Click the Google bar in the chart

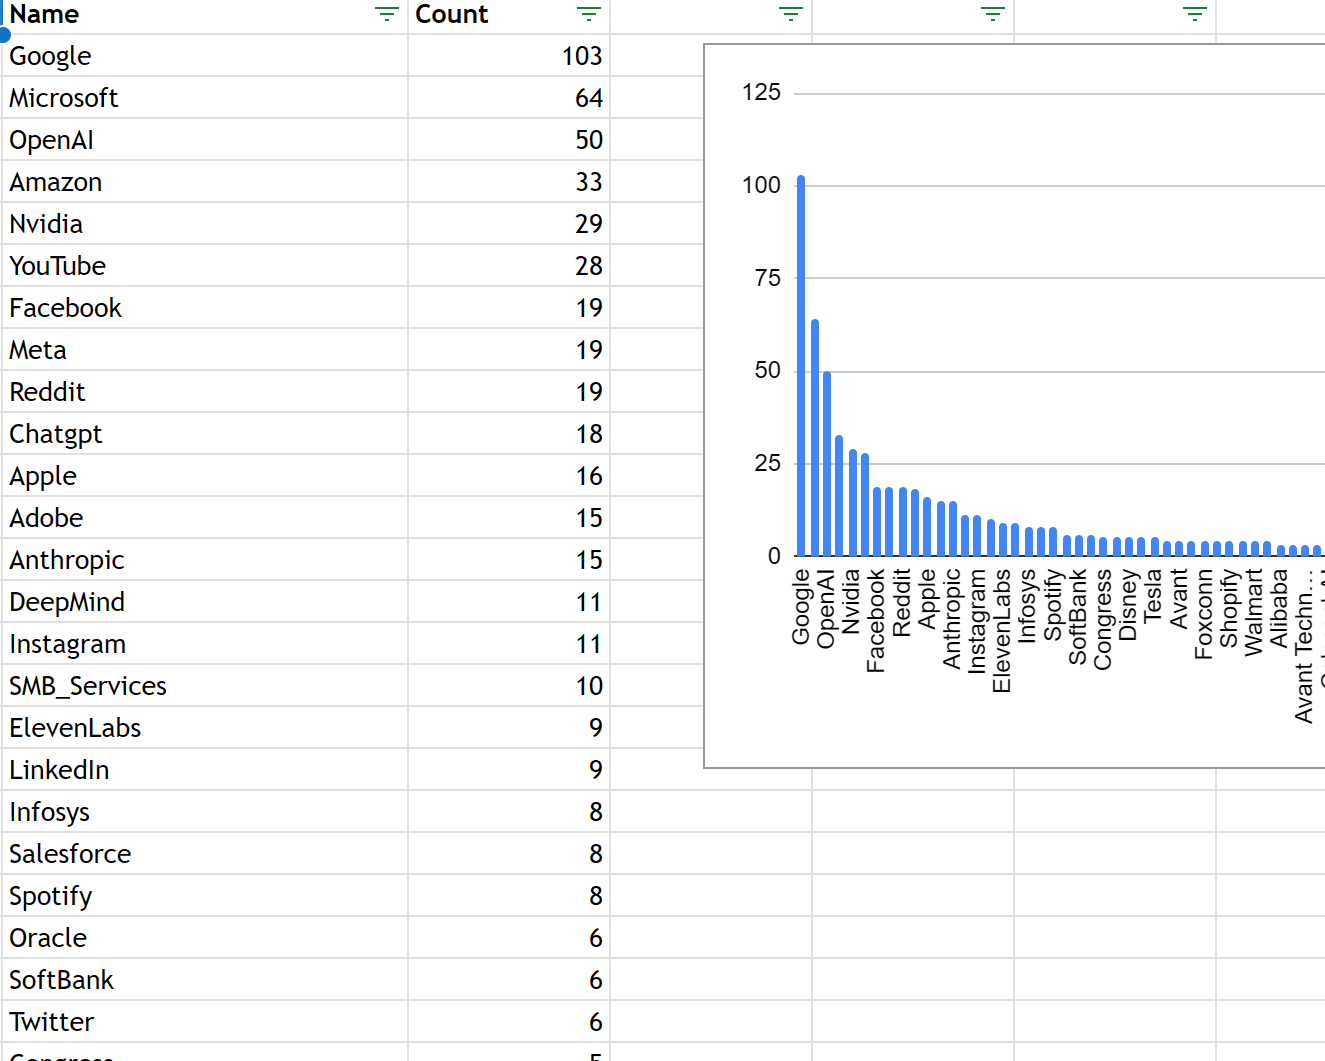pyautogui.click(x=801, y=366)
